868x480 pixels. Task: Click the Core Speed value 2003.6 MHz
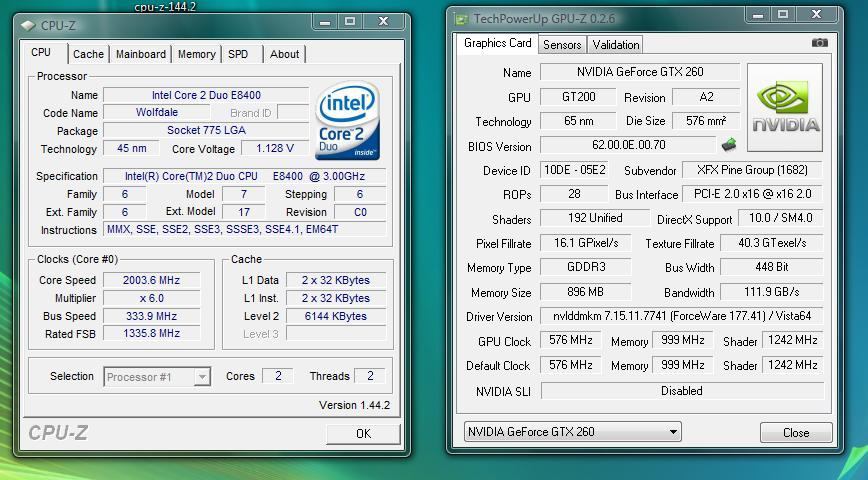point(151,280)
